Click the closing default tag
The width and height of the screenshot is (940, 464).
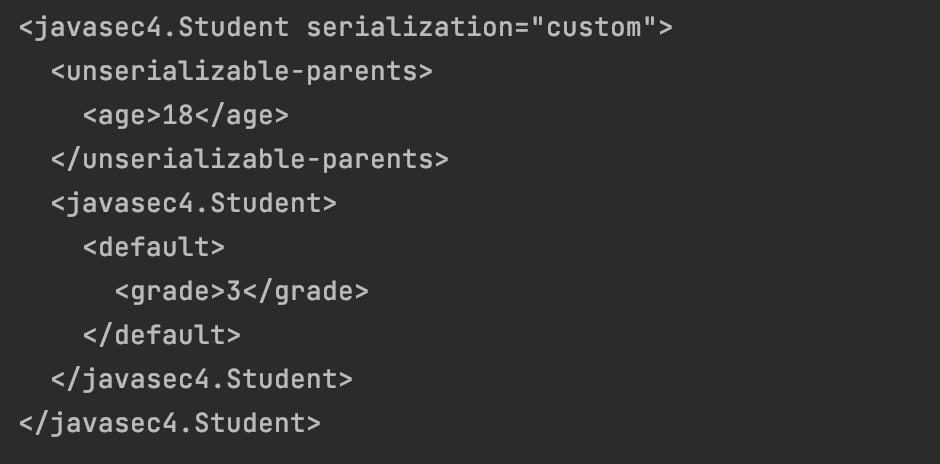point(162,335)
